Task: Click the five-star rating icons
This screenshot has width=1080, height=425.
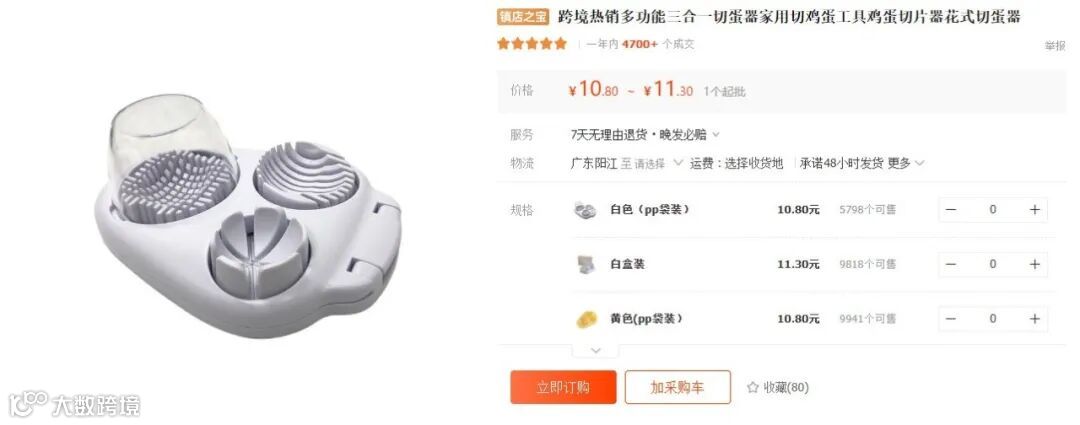Action: click(x=532, y=44)
